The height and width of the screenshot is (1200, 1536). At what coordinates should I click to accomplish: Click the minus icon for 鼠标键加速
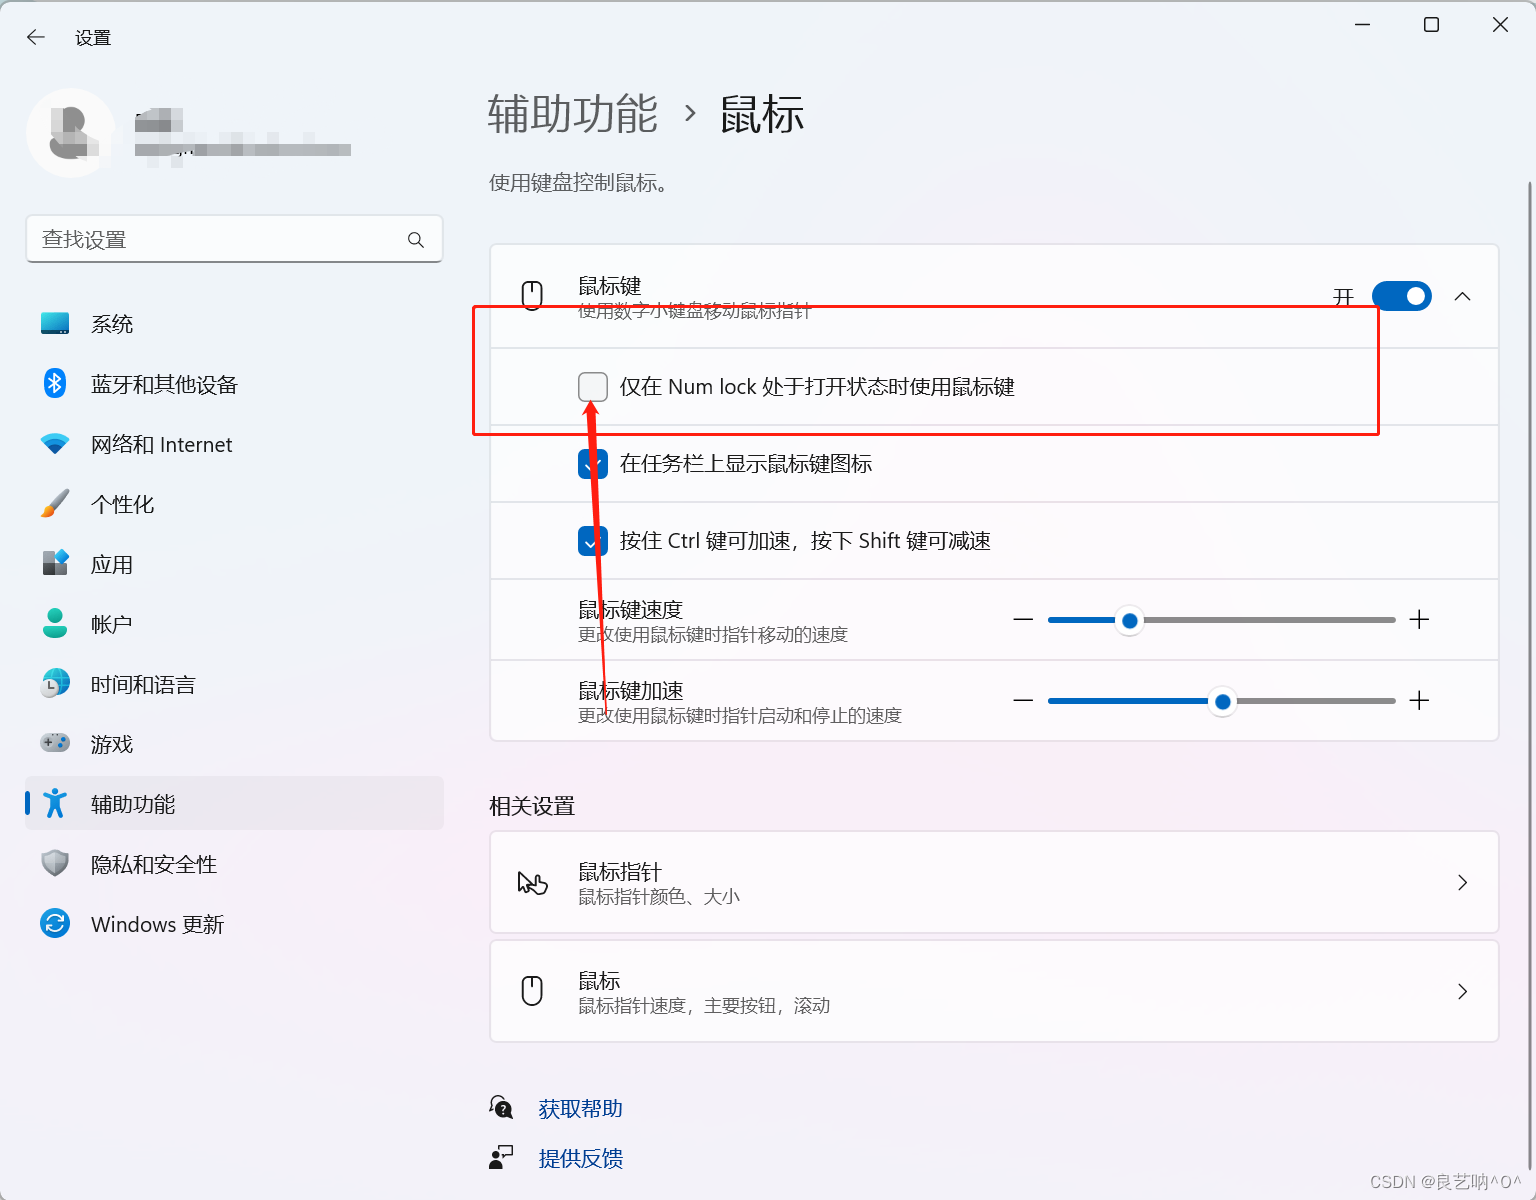pyautogui.click(x=1023, y=701)
